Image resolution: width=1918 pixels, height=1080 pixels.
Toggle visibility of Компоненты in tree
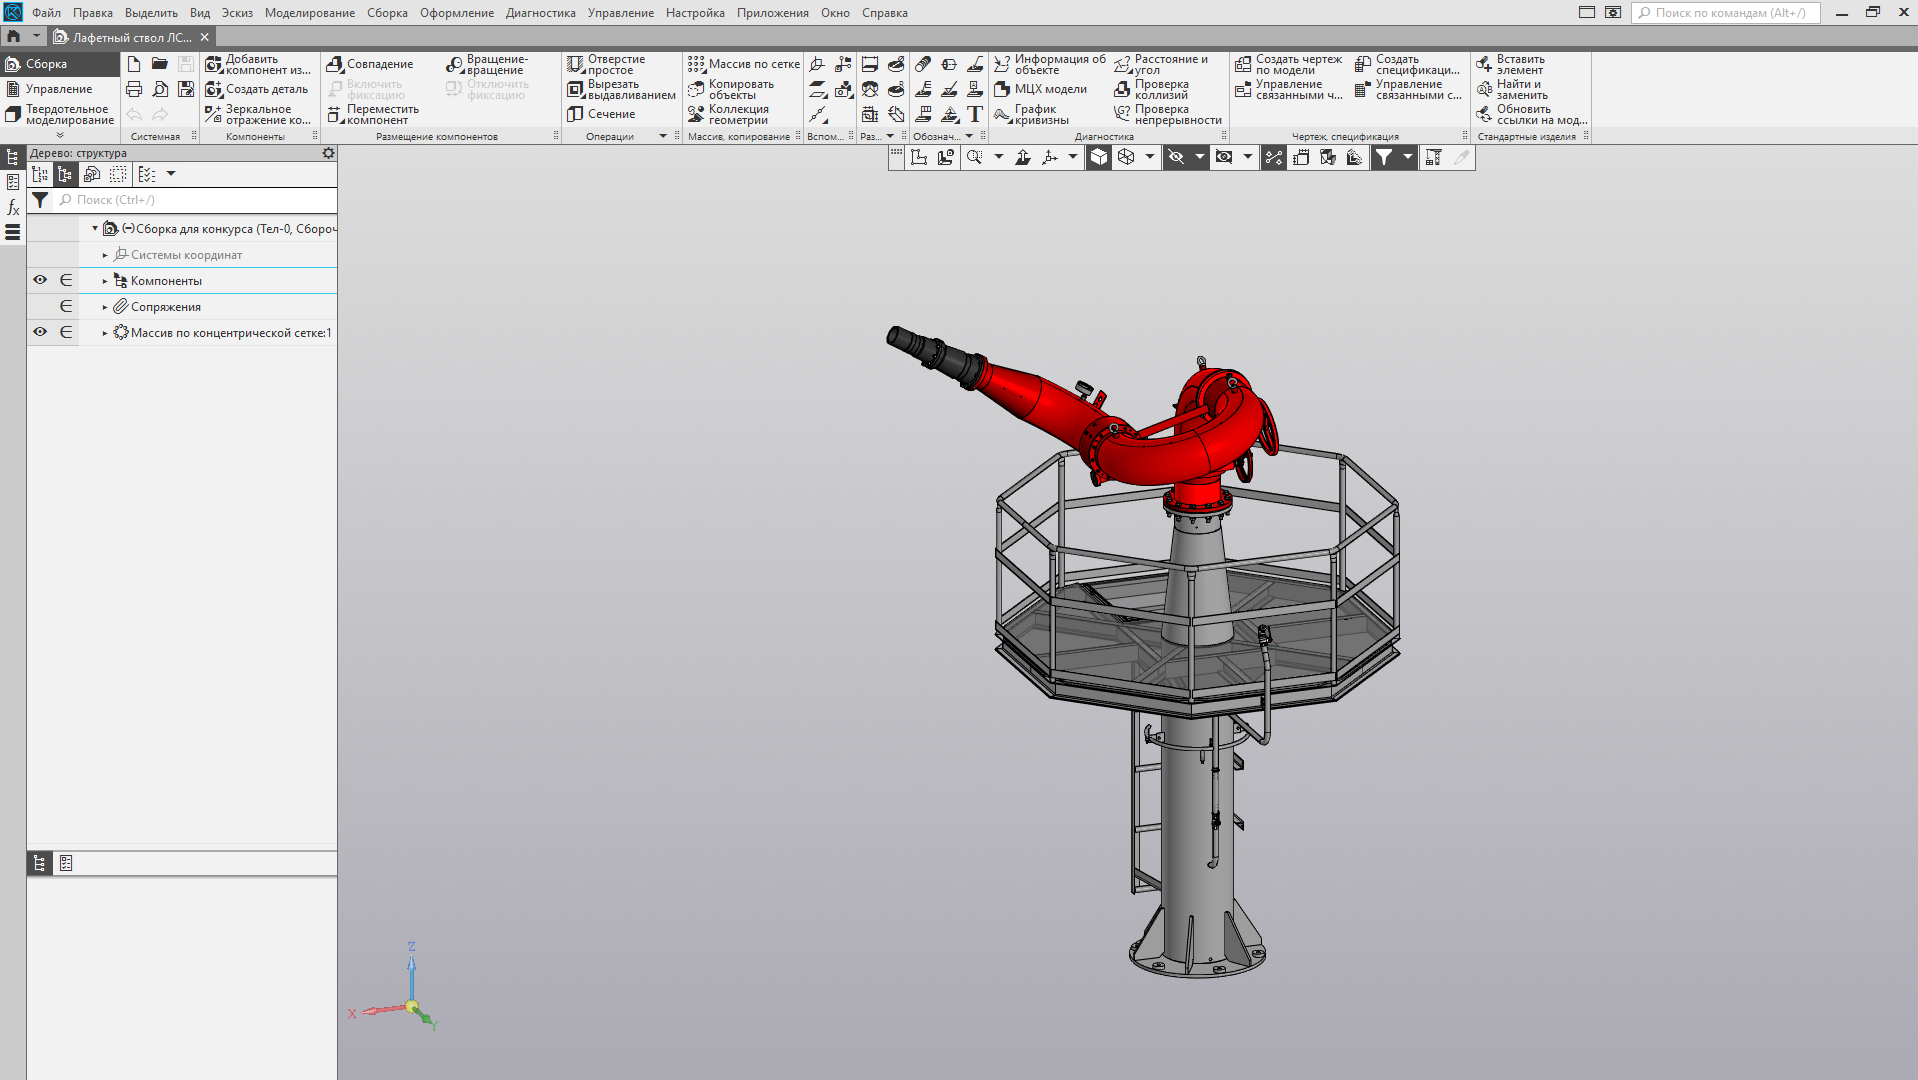40,281
